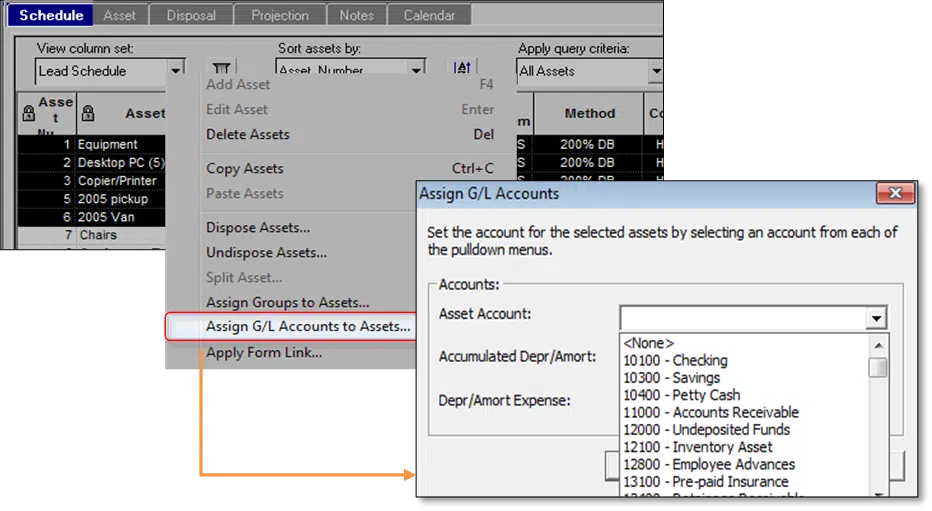Click account list scrollbar up arrow
The width and height of the screenshot is (932, 511).
click(x=878, y=345)
